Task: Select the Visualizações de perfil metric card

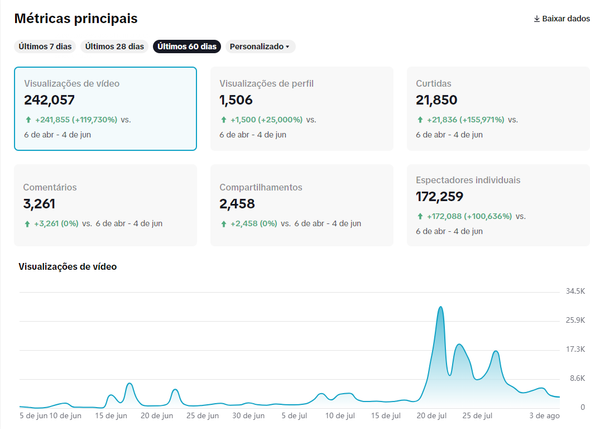Action: point(300,109)
